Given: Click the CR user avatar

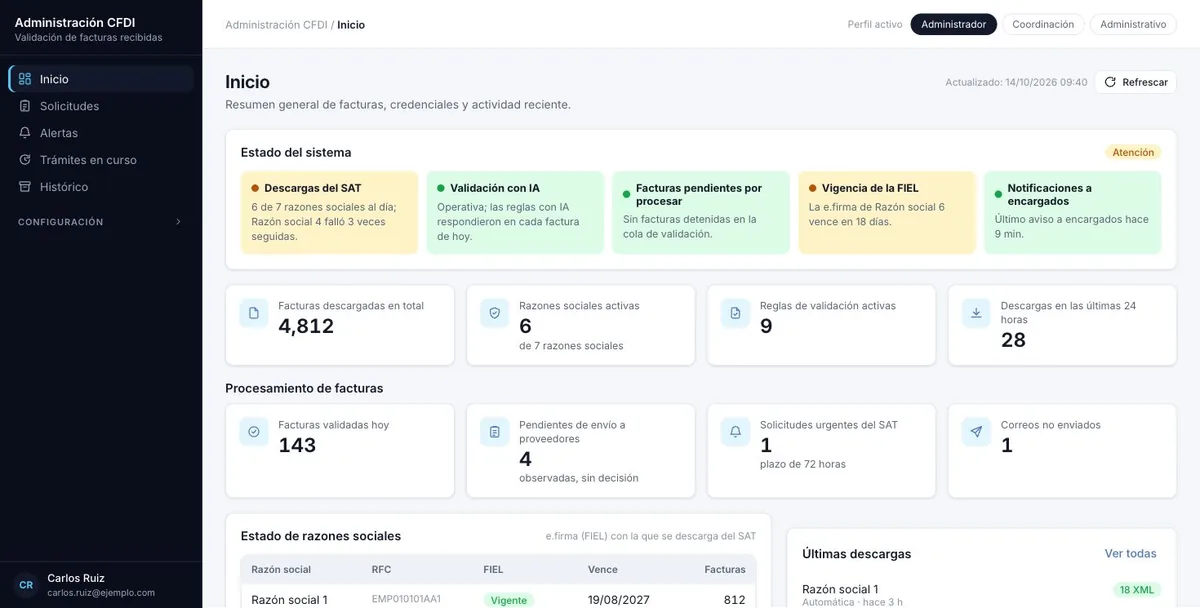Looking at the screenshot, I should (x=26, y=585).
